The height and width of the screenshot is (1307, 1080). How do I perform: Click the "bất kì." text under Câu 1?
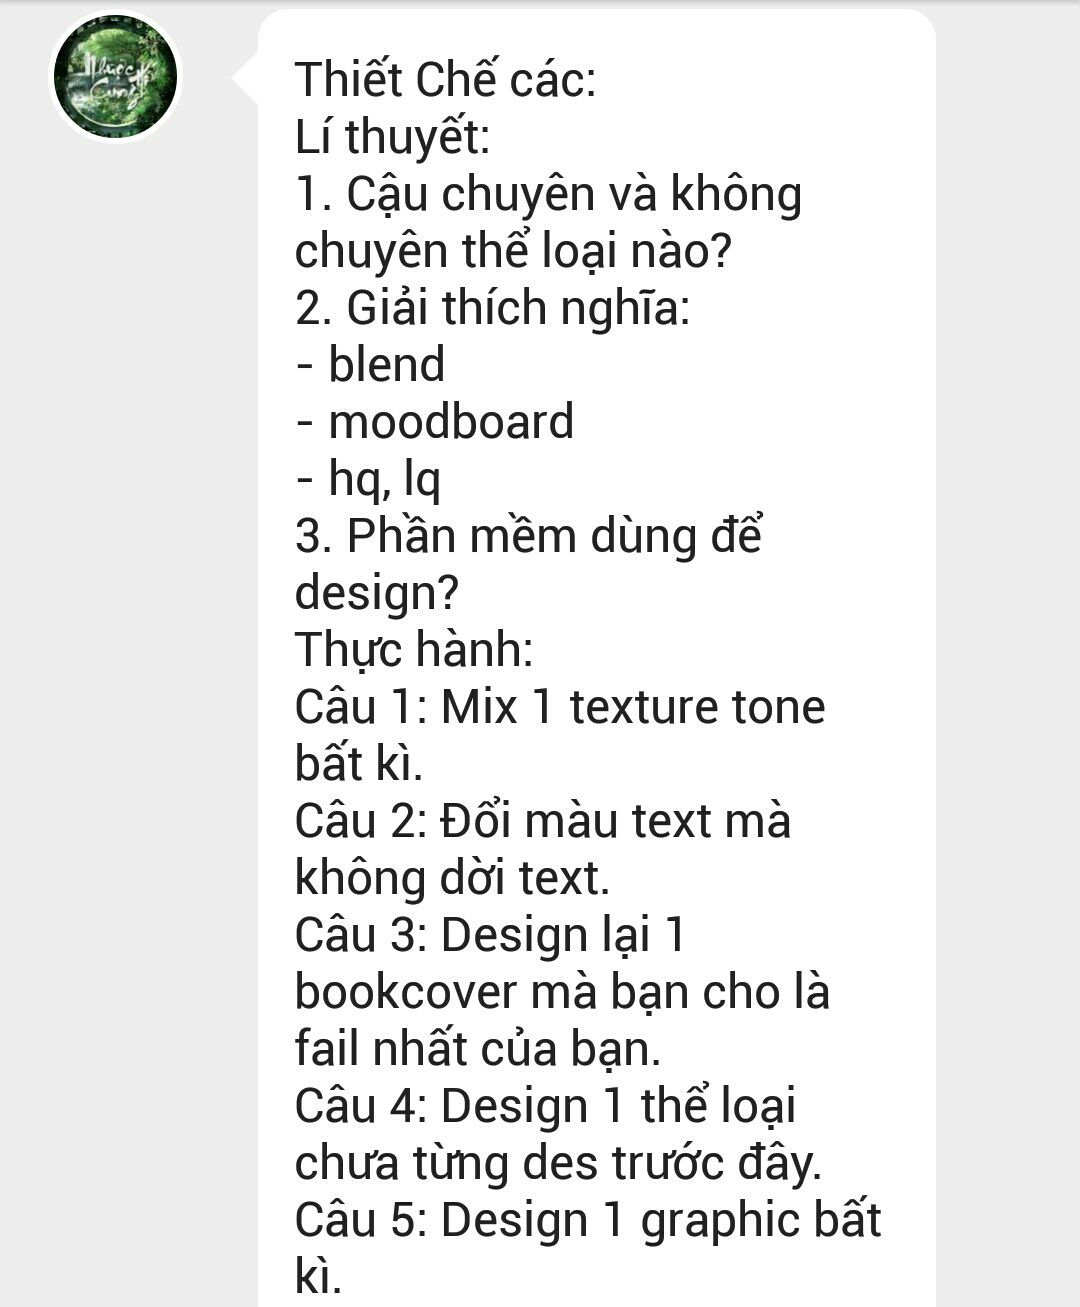(x=359, y=764)
